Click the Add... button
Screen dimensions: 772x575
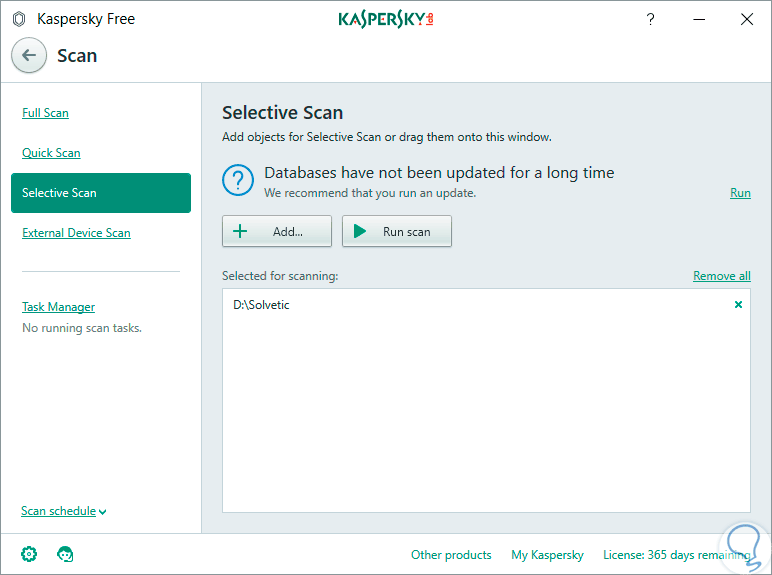pyautogui.click(x=277, y=231)
